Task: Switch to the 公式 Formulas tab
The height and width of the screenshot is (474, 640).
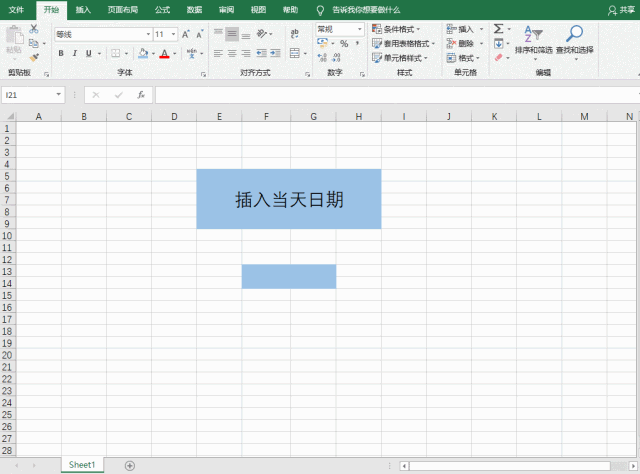Action: point(162,10)
